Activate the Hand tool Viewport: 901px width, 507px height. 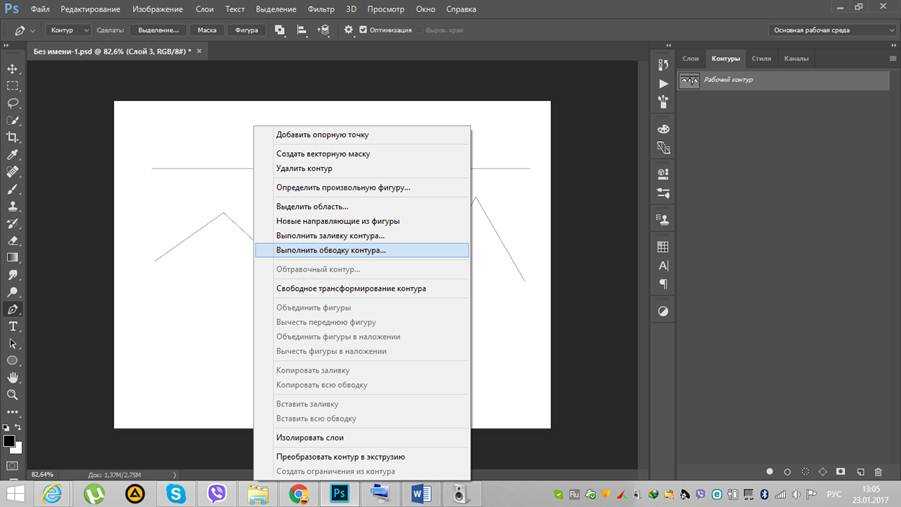13,377
